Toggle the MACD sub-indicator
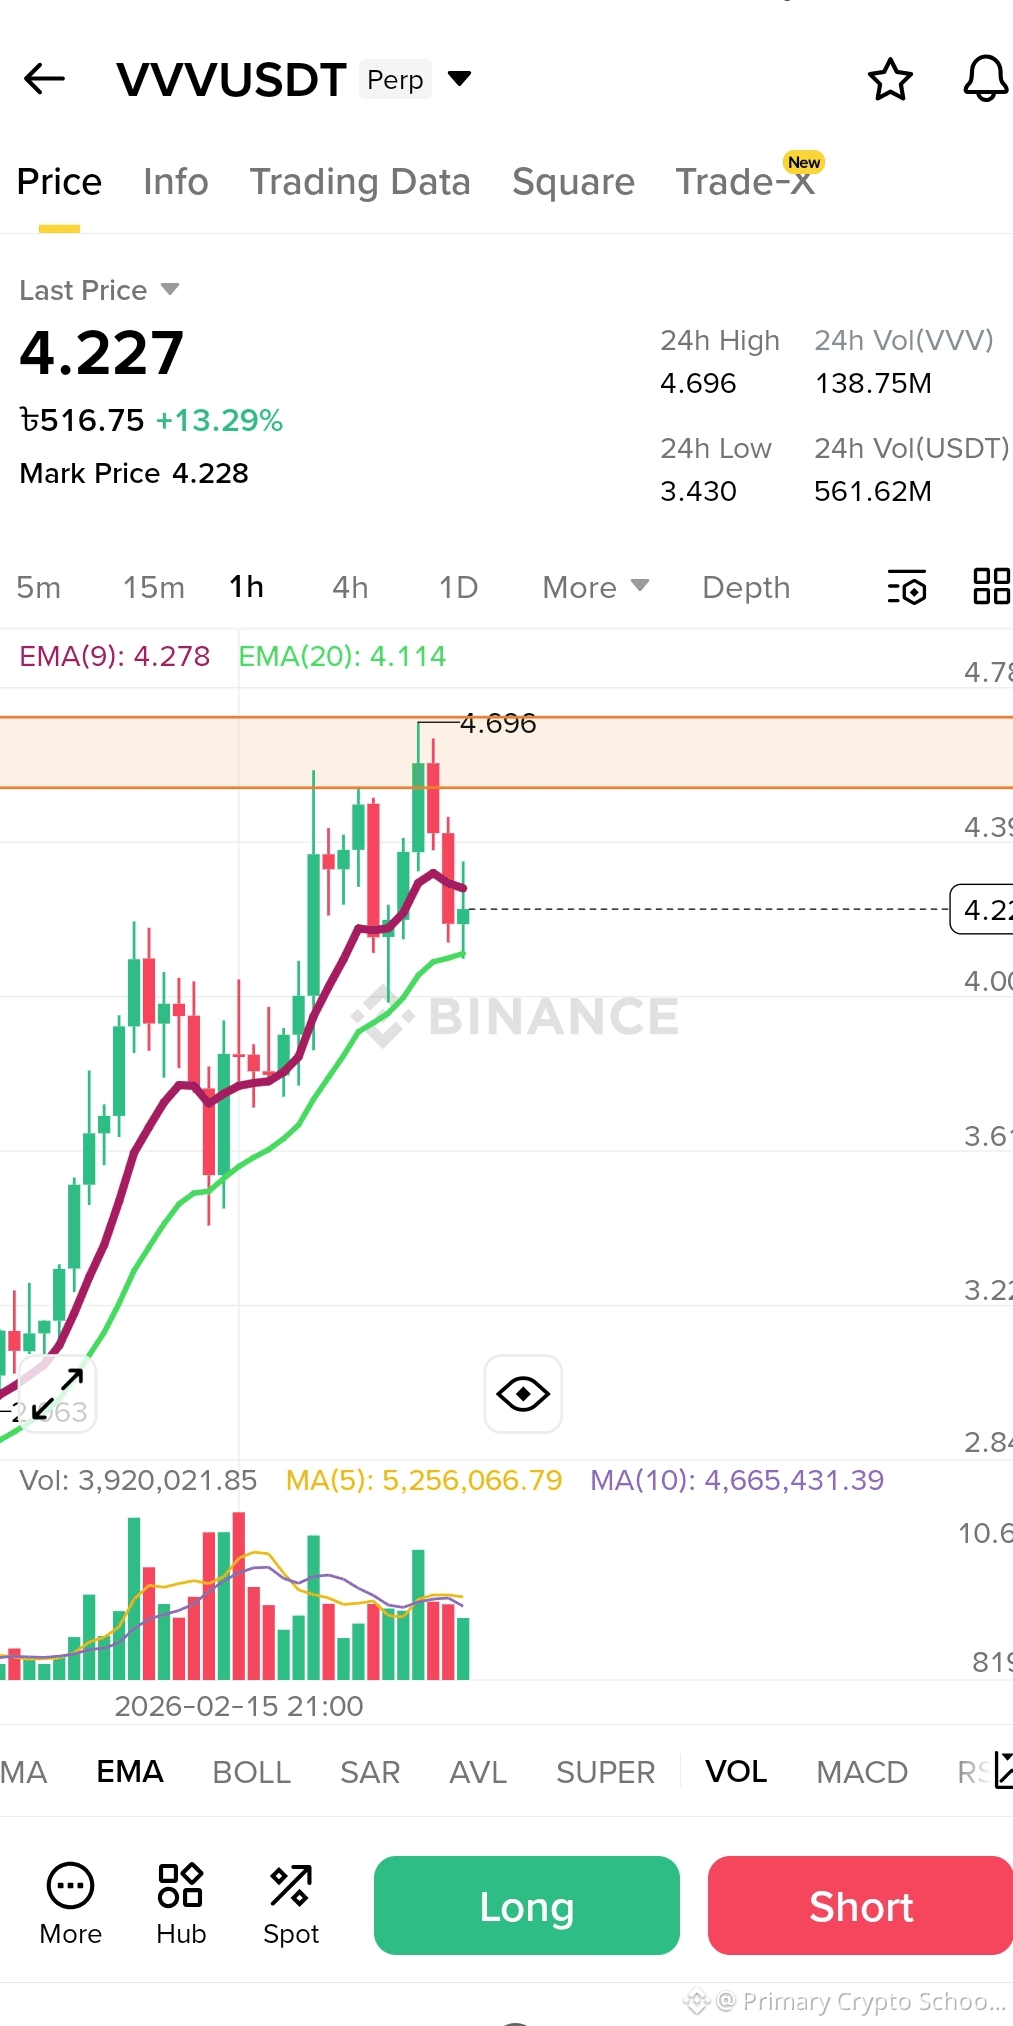1013x2026 pixels. pyautogui.click(x=862, y=1772)
